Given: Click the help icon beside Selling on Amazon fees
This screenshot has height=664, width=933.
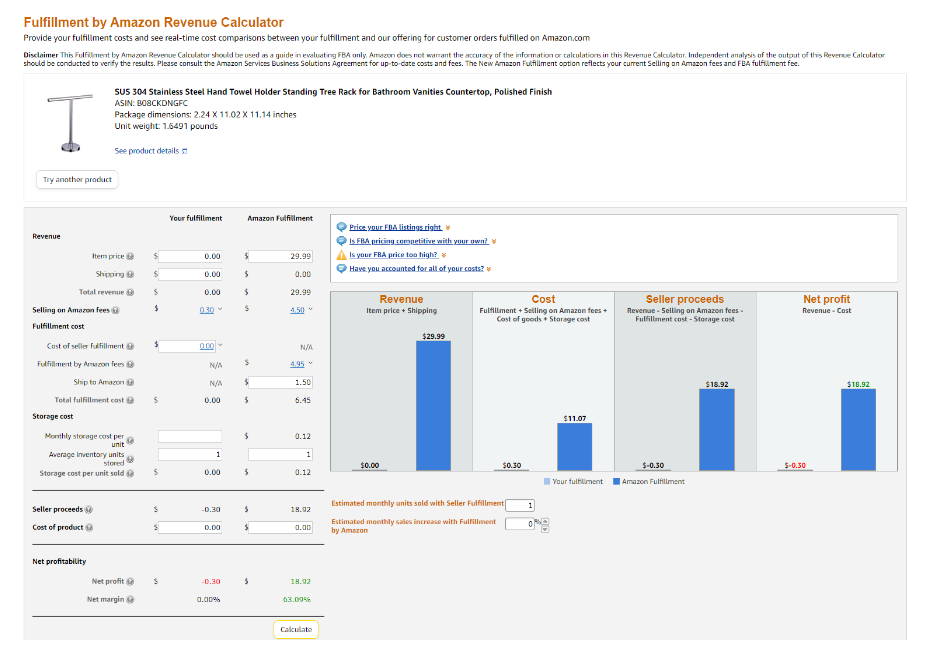Looking at the screenshot, I should pyautogui.click(x=115, y=310).
